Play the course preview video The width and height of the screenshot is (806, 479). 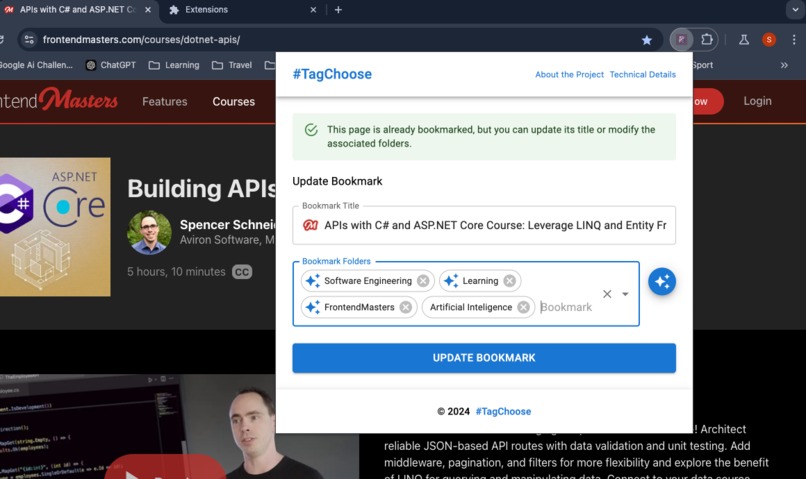[x=164, y=470]
